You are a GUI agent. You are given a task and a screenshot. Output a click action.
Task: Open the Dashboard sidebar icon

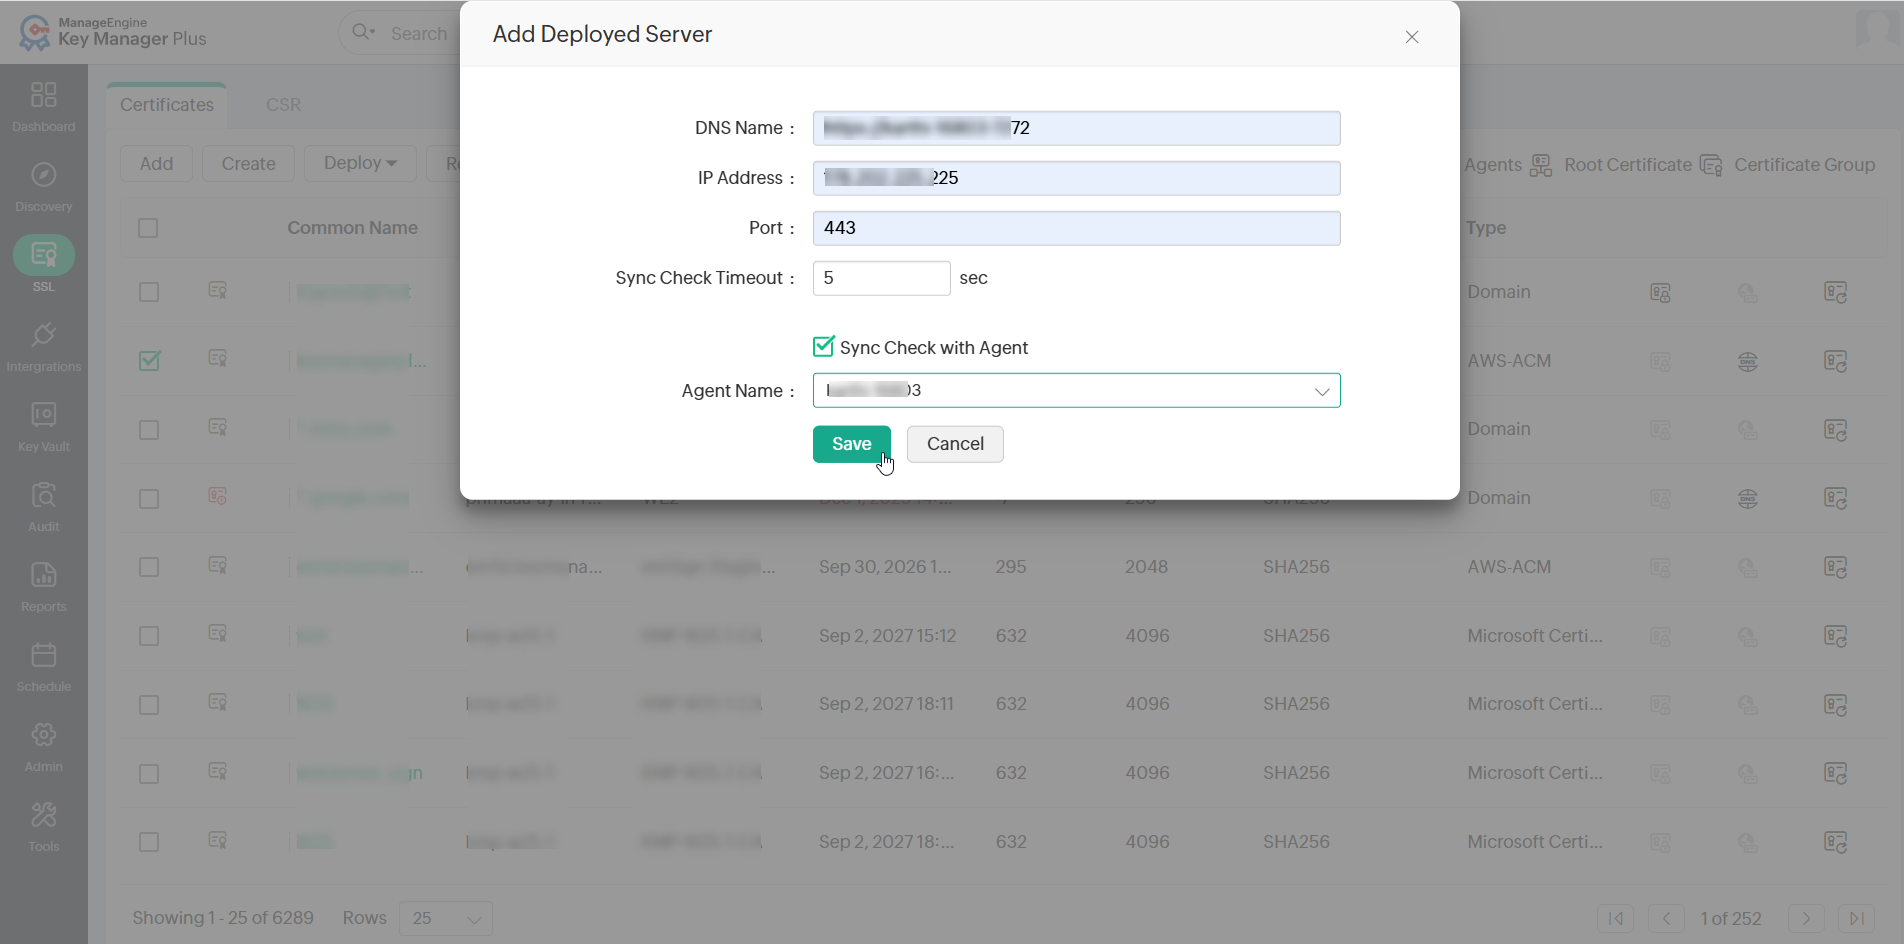pos(43,95)
